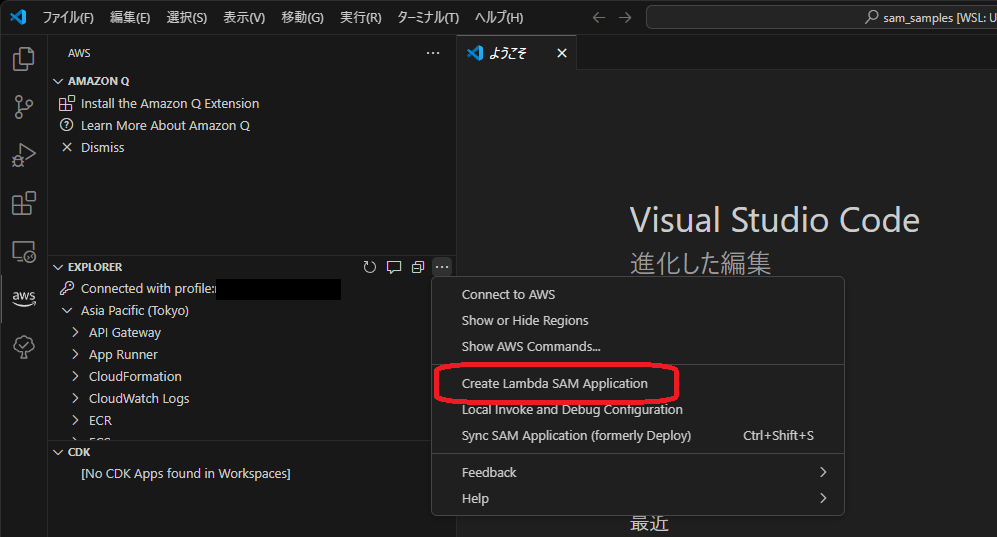
Task: Open AWS panel more actions ellipsis
Action: [x=433, y=53]
